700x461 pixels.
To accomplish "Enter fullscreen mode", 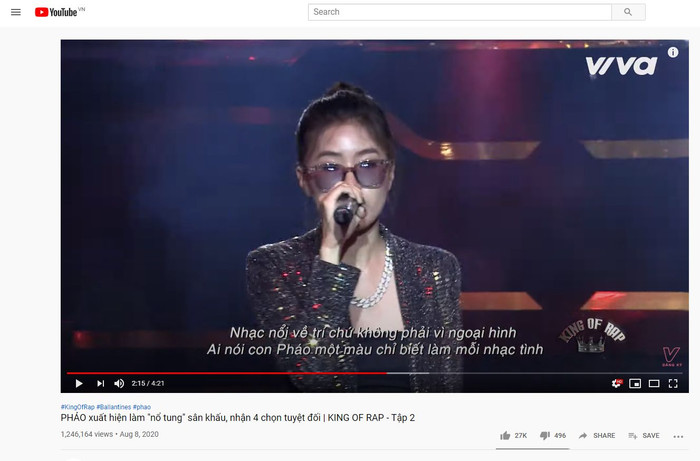I will point(673,383).
